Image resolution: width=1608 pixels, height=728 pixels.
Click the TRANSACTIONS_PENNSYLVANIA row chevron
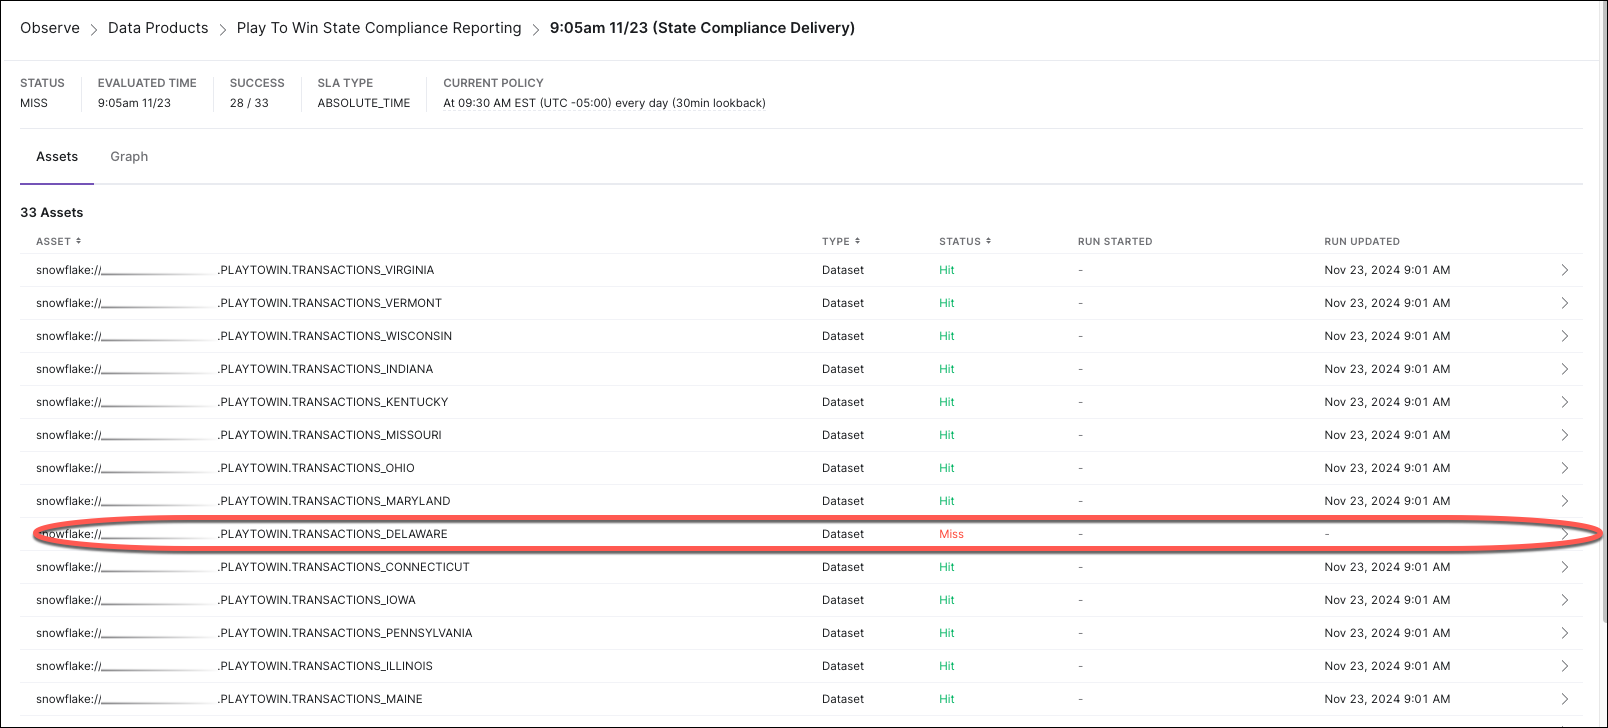coord(1564,633)
